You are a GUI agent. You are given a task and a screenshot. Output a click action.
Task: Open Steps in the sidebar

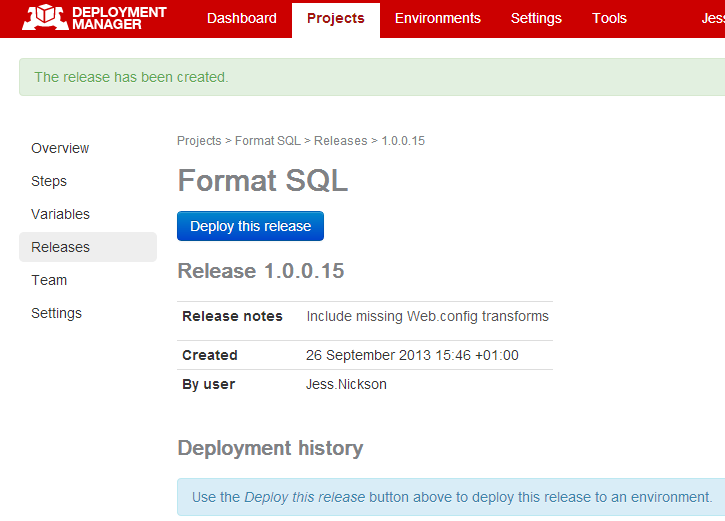pyautogui.click(x=49, y=181)
